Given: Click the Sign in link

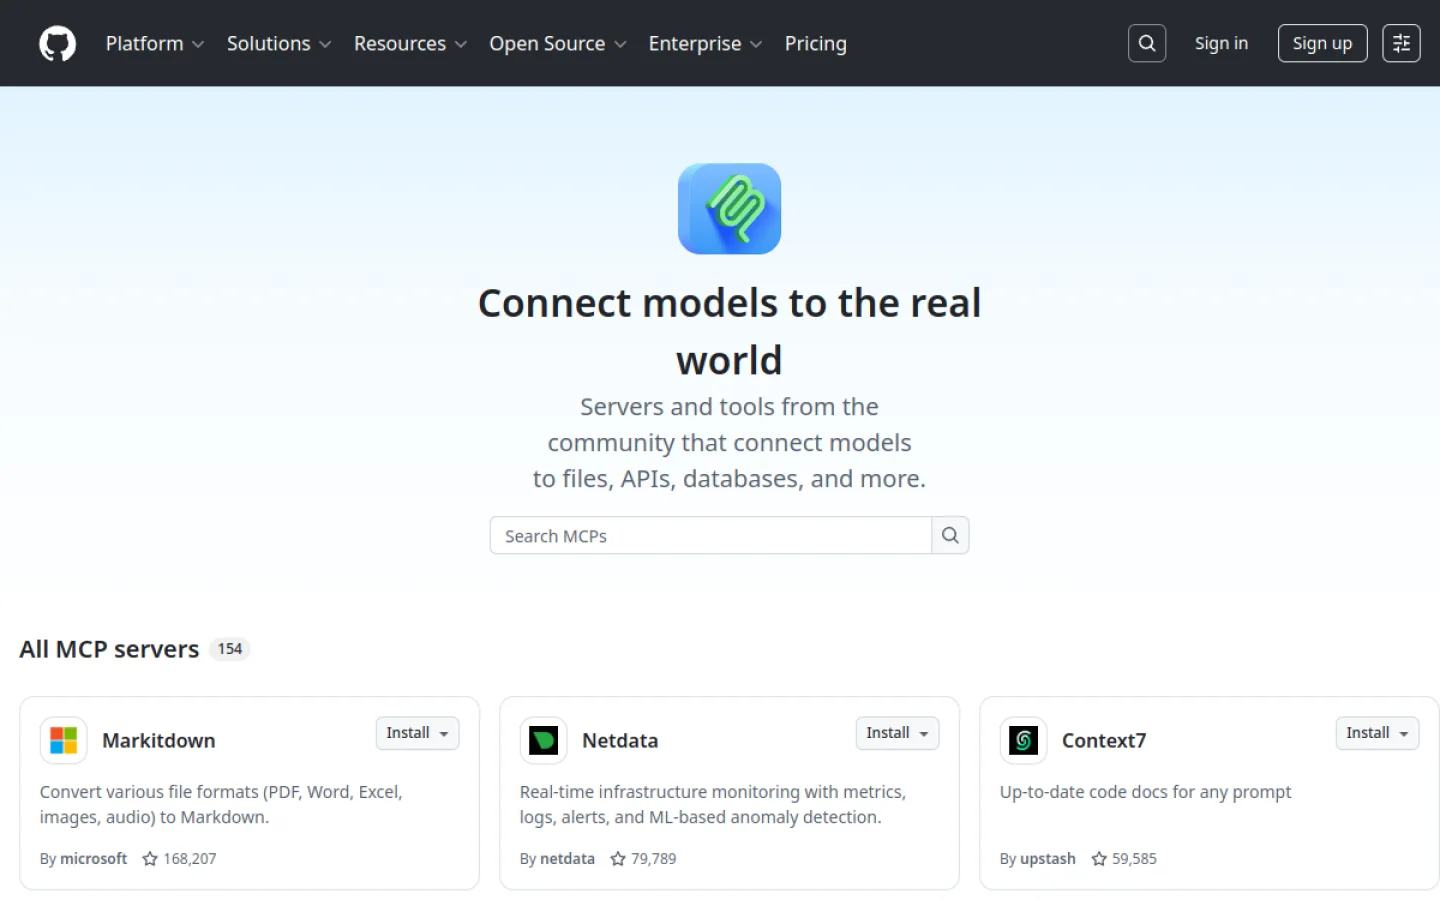Looking at the screenshot, I should [x=1221, y=43].
